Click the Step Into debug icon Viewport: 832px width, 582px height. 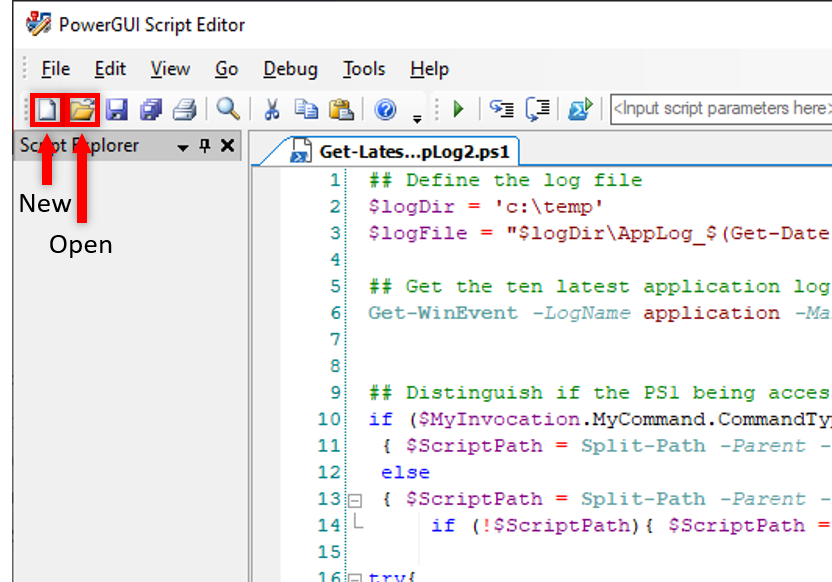(x=501, y=109)
